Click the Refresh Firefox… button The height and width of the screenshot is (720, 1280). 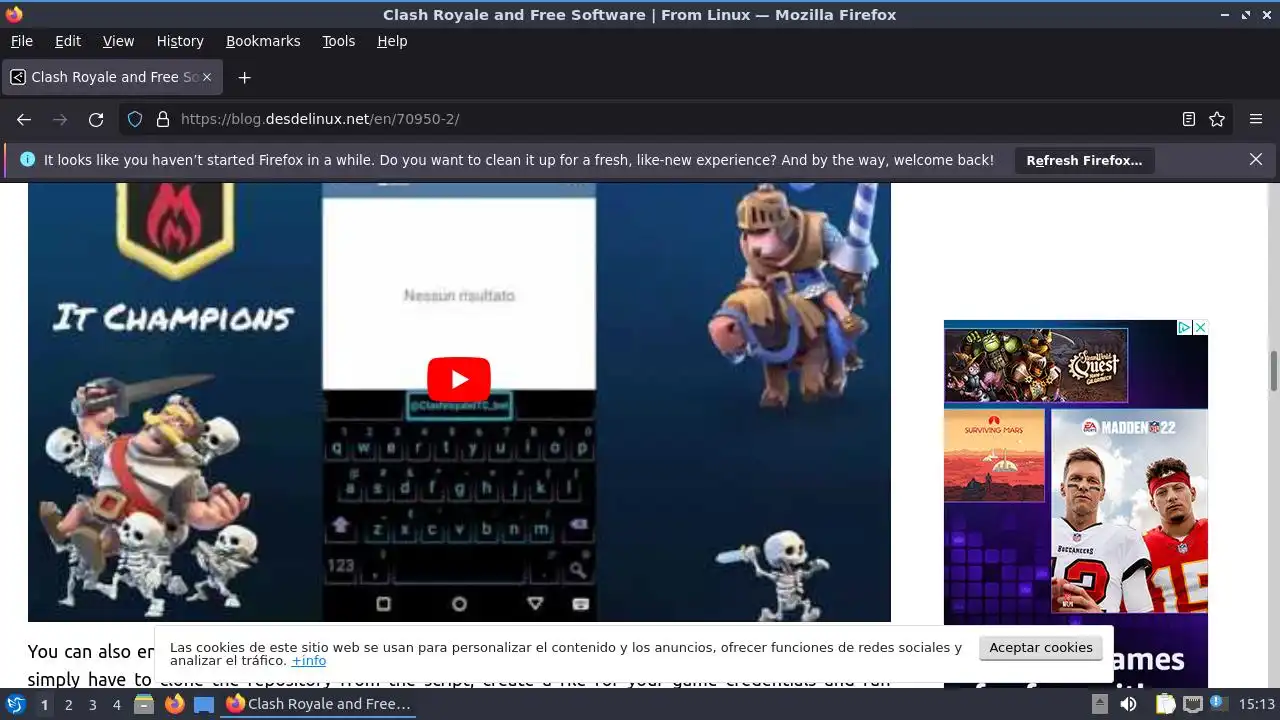1084,160
